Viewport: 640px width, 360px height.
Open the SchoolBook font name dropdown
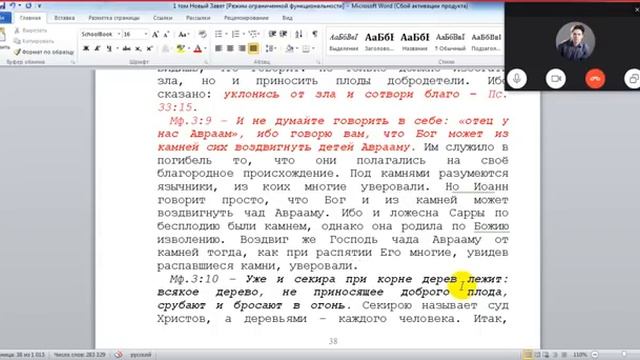[x=119, y=34]
